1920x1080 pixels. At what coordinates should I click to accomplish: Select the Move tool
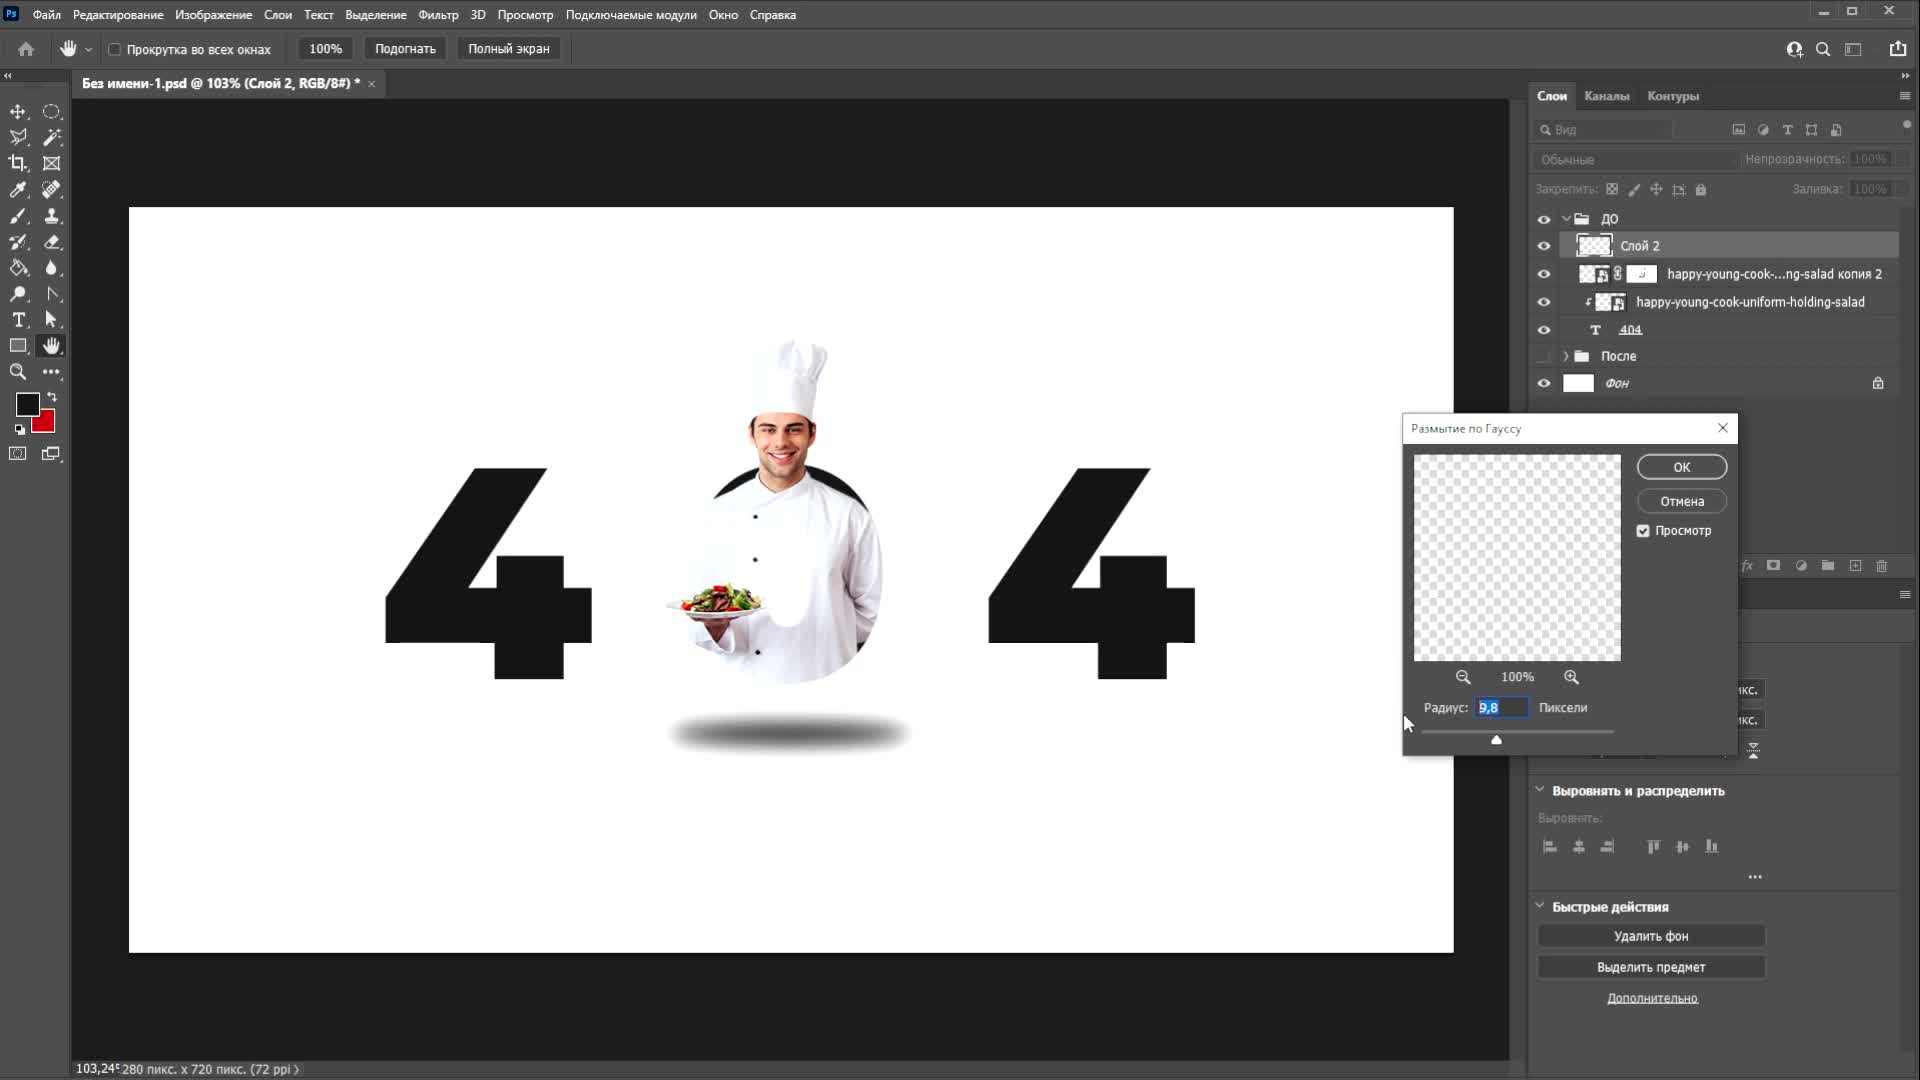pyautogui.click(x=18, y=112)
